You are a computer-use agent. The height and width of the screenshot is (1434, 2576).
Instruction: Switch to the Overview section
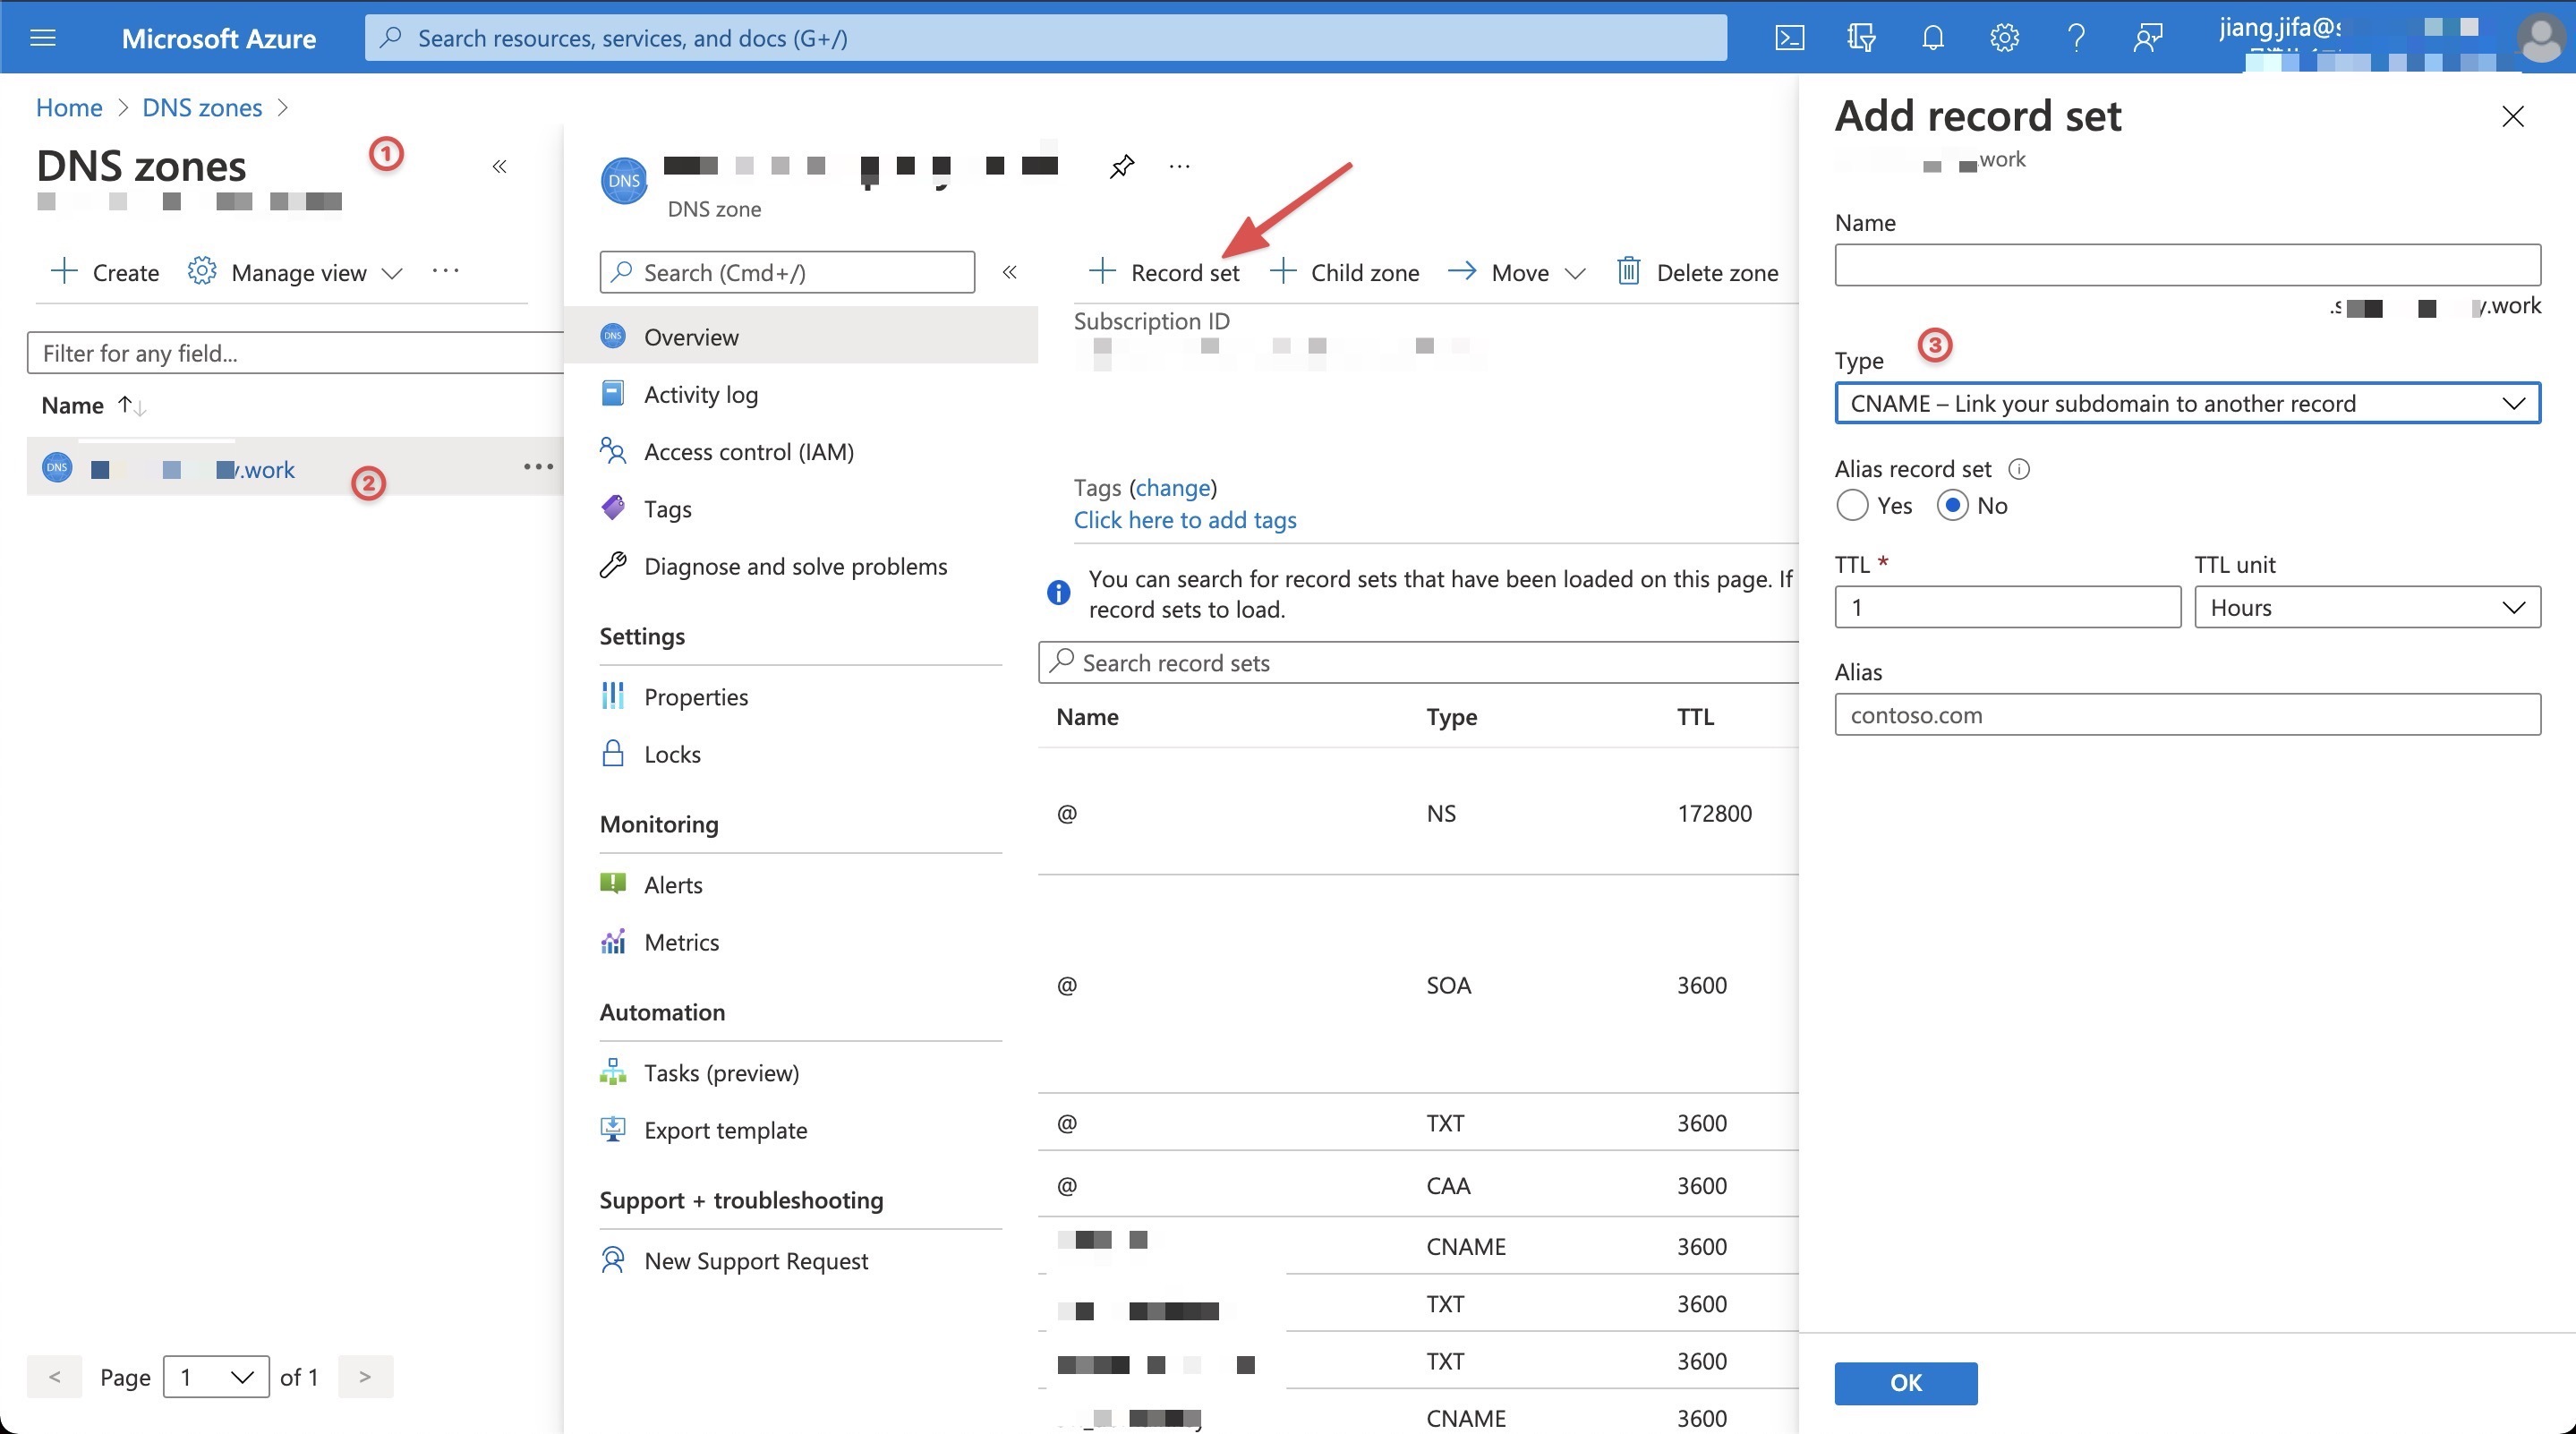[x=691, y=337]
